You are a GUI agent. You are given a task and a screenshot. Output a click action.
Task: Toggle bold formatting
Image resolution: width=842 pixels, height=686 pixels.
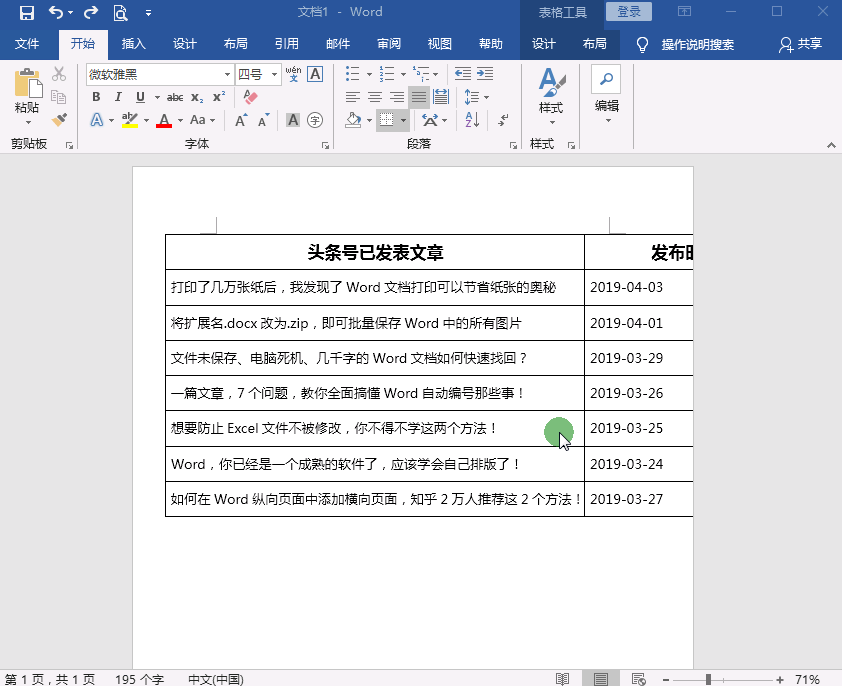pyautogui.click(x=97, y=96)
